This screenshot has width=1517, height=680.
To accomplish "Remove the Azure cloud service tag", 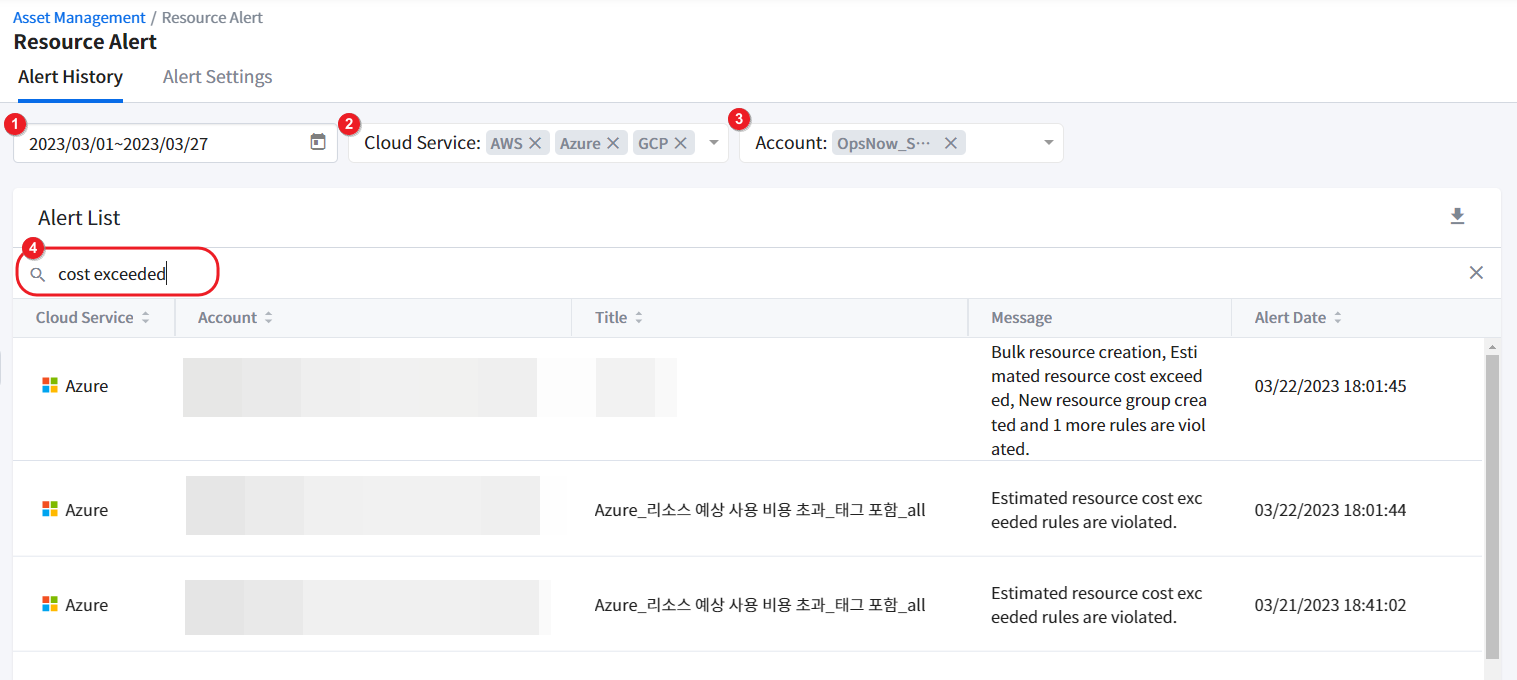I will [x=613, y=143].
